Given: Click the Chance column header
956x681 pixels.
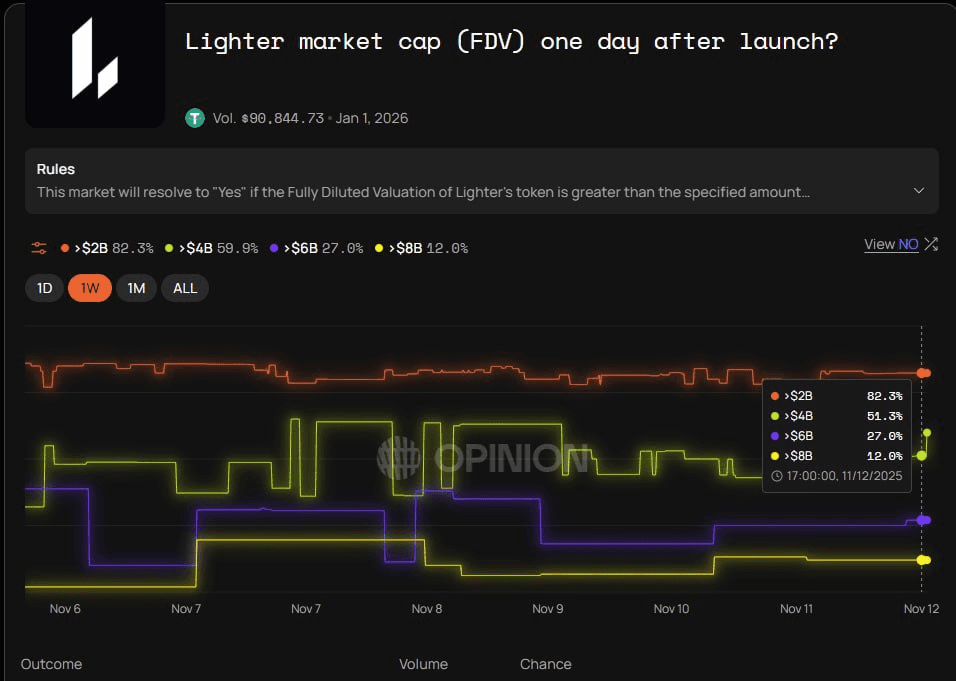Looking at the screenshot, I should (545, 664).
